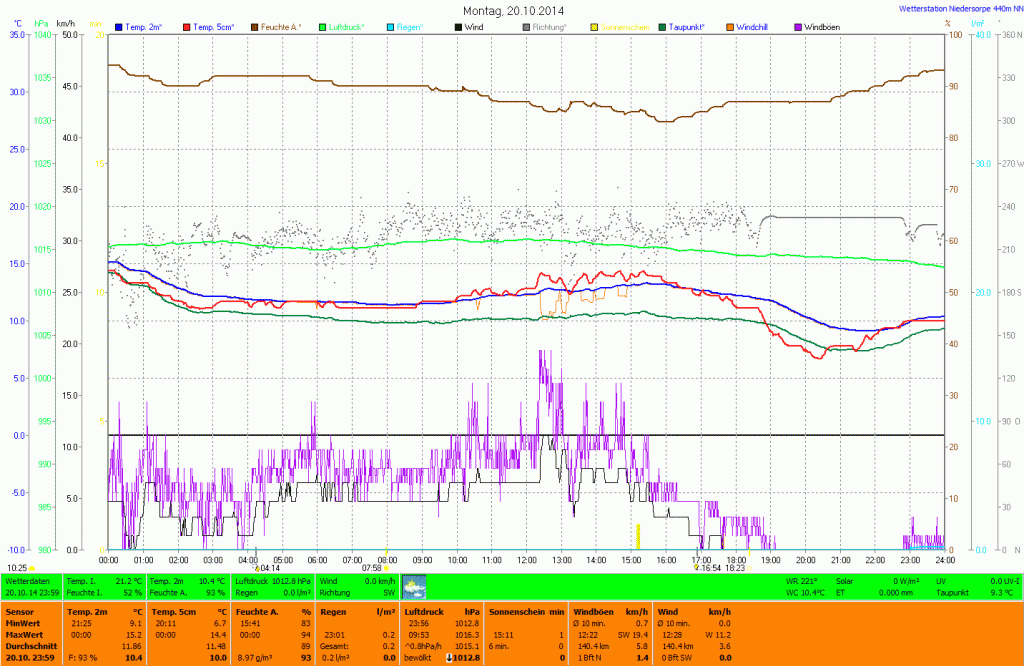Click the Wetterstation Niedersorpe 440m NN title
Screen dimensions: 1024x666
pos(954,9)
